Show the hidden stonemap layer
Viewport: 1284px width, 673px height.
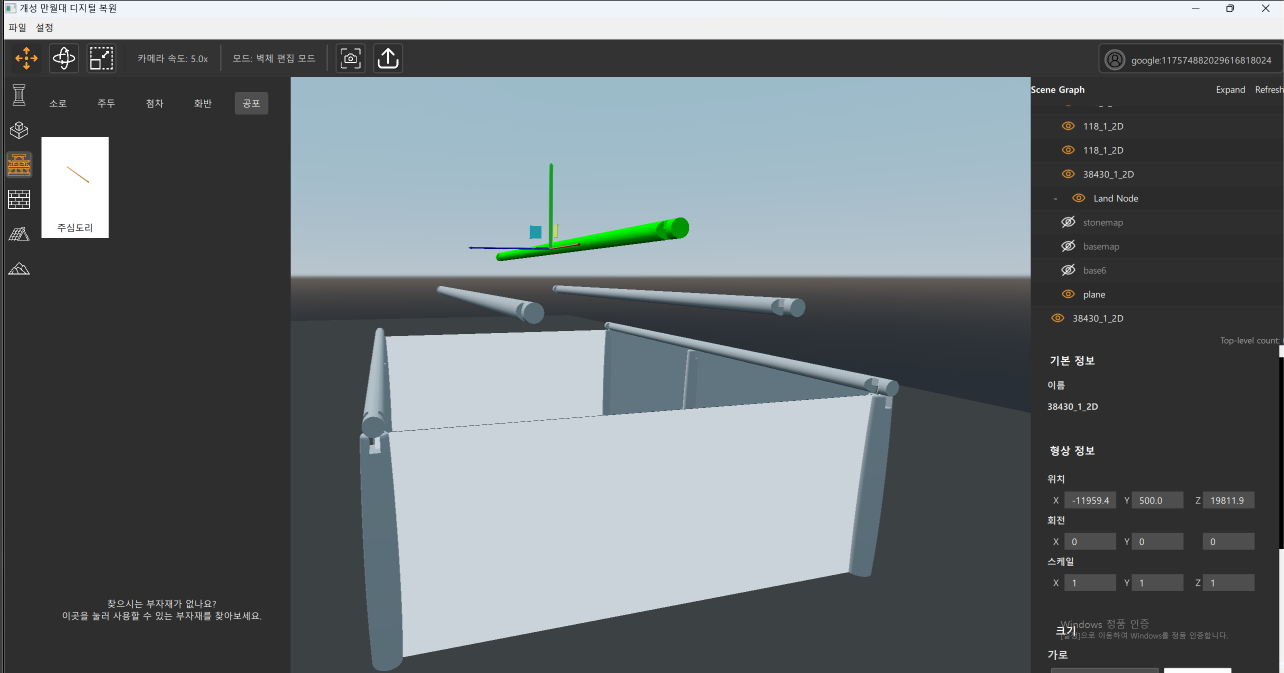(x=1068, y=222)
